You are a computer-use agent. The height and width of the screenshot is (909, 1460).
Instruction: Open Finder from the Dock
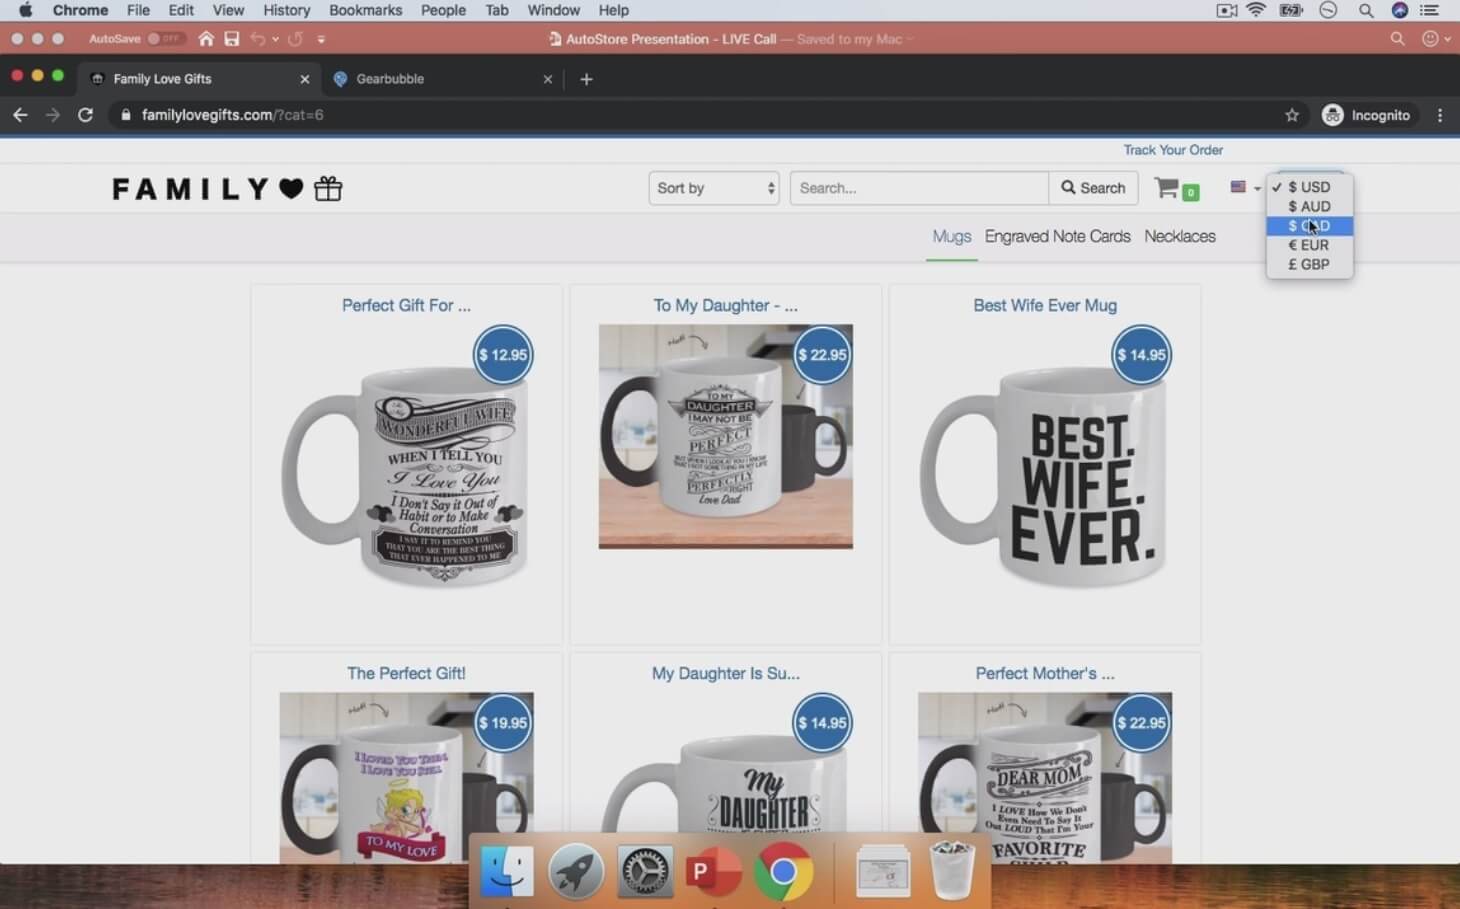pyautogui.click(x=507, y=871)
